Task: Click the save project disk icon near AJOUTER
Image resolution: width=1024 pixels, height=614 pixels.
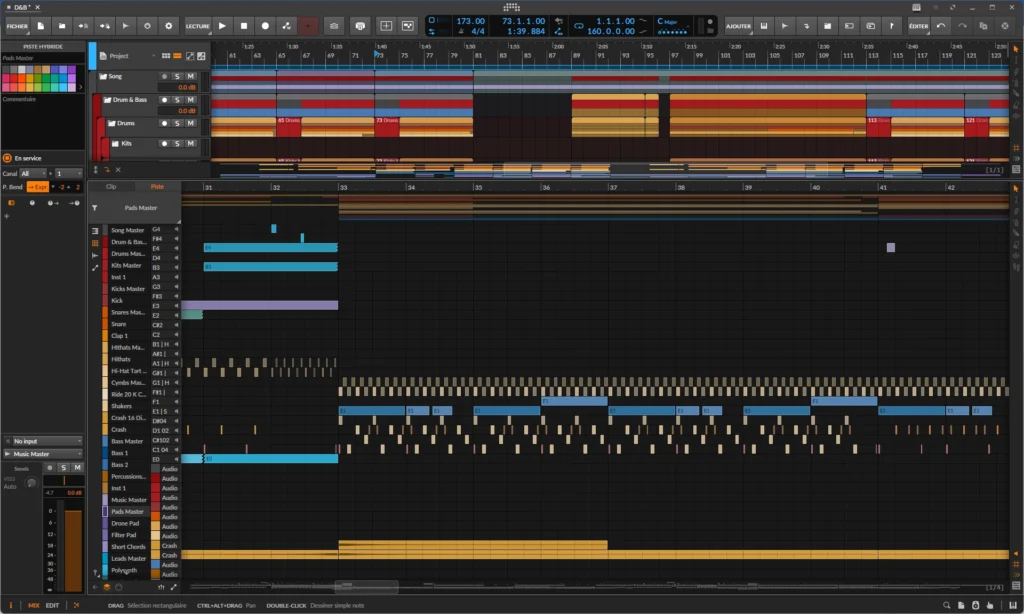Action: tap(764, 26)
